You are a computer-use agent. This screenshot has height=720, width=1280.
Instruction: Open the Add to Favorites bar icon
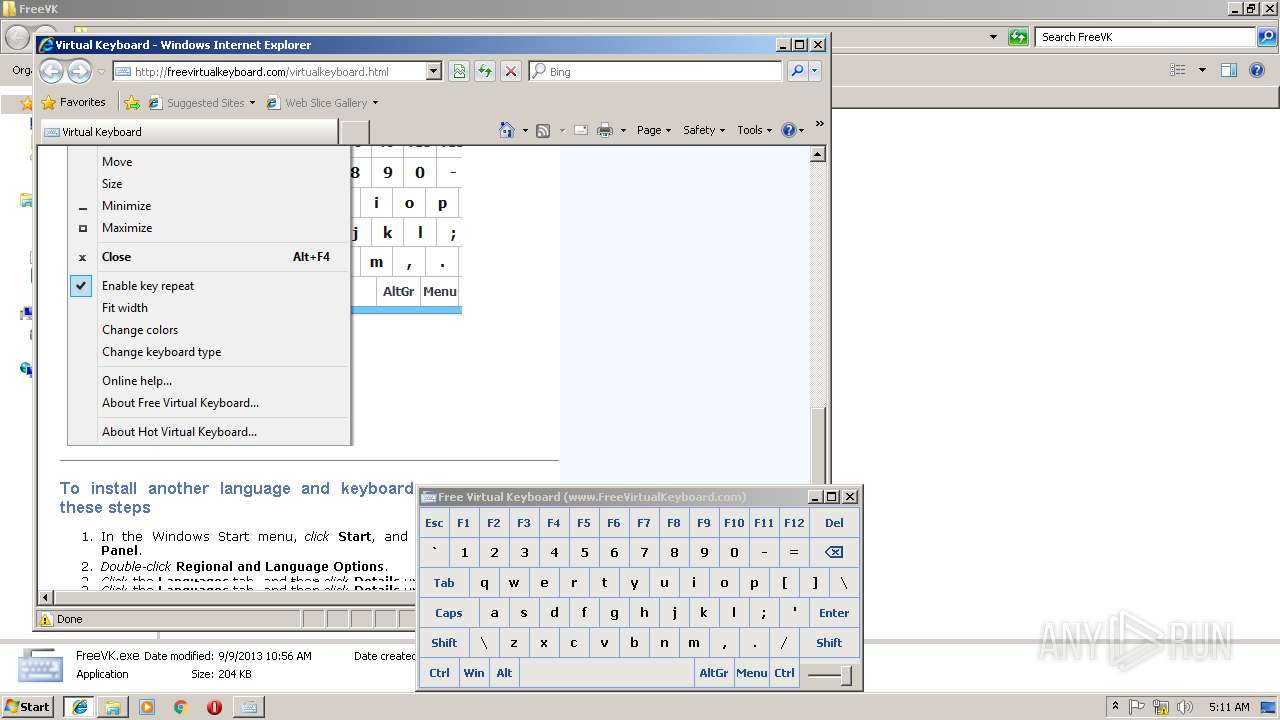click(132, 102)
